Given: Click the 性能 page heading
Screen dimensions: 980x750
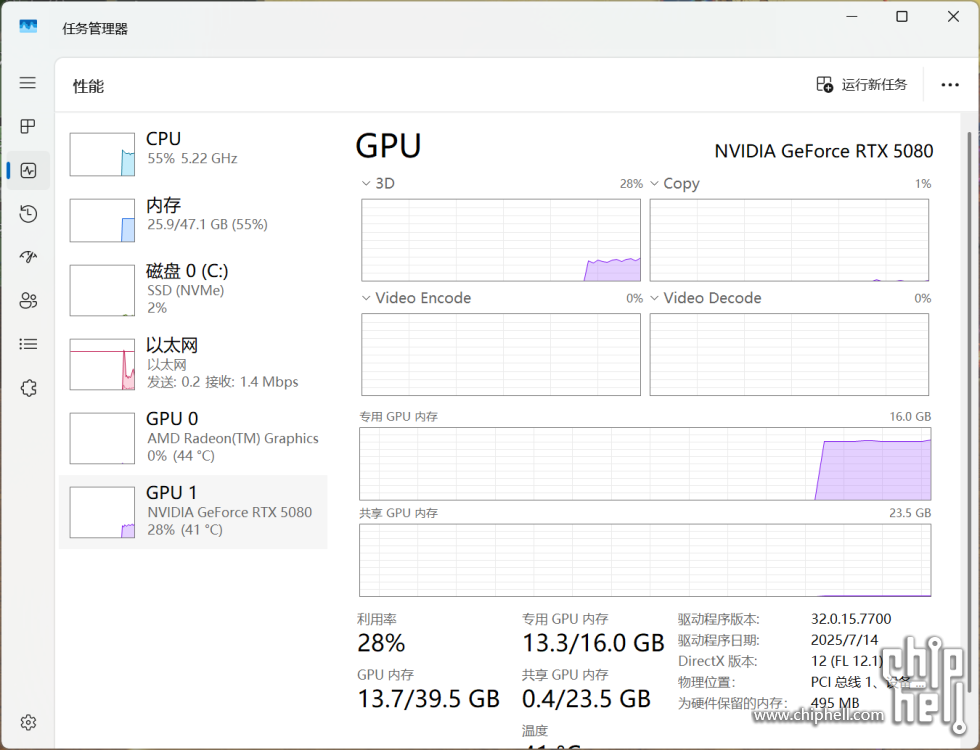Looking at the screenshot, I should coord(88,86).
